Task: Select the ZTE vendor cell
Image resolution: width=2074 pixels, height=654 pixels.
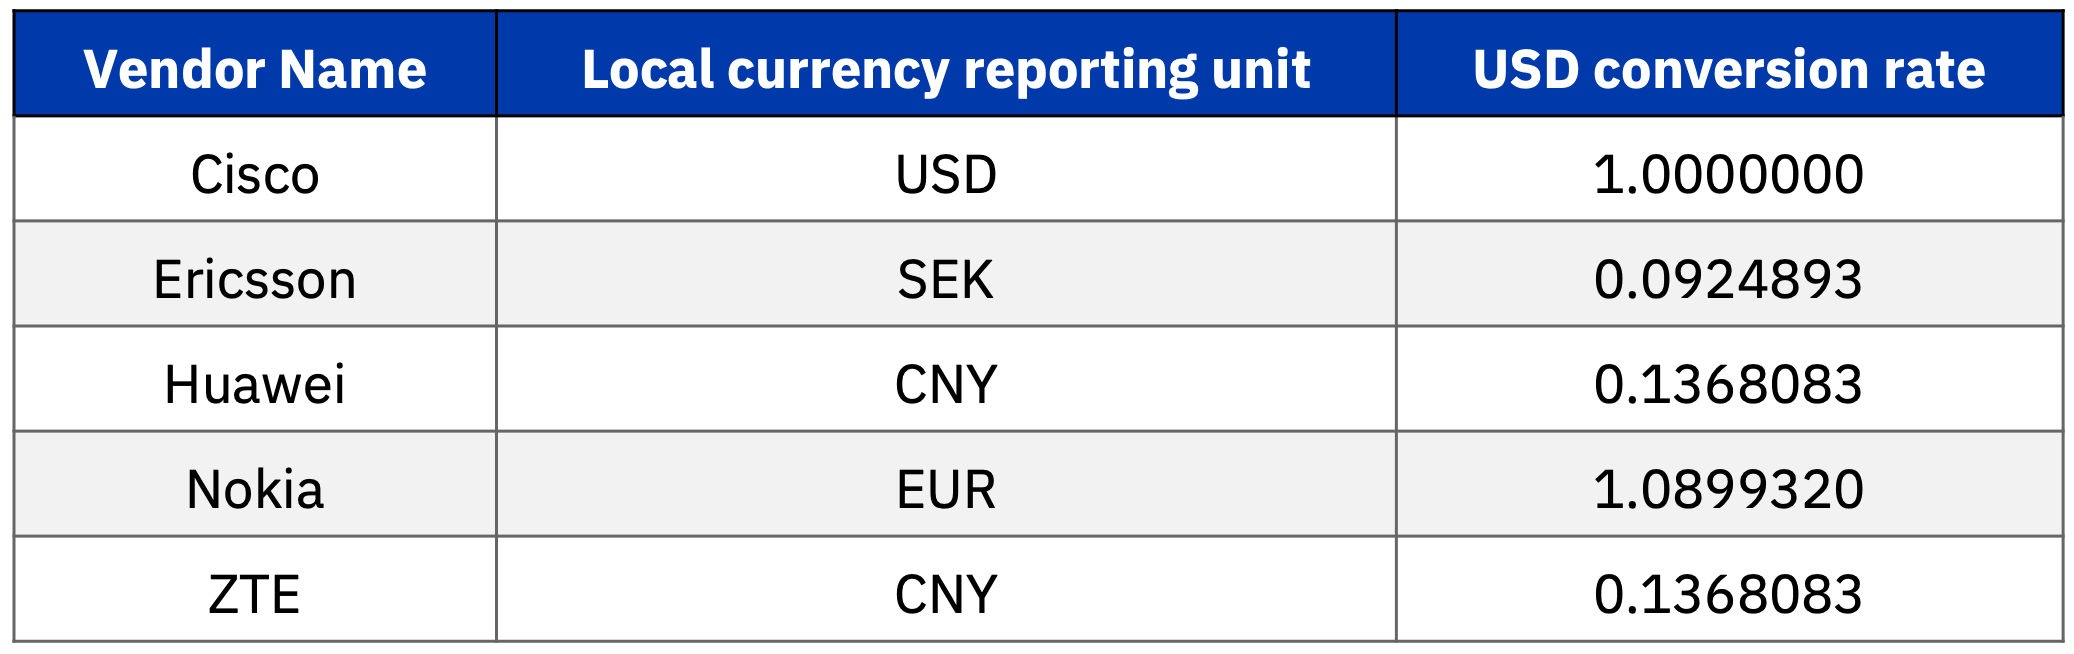Action: coord(255,589)
